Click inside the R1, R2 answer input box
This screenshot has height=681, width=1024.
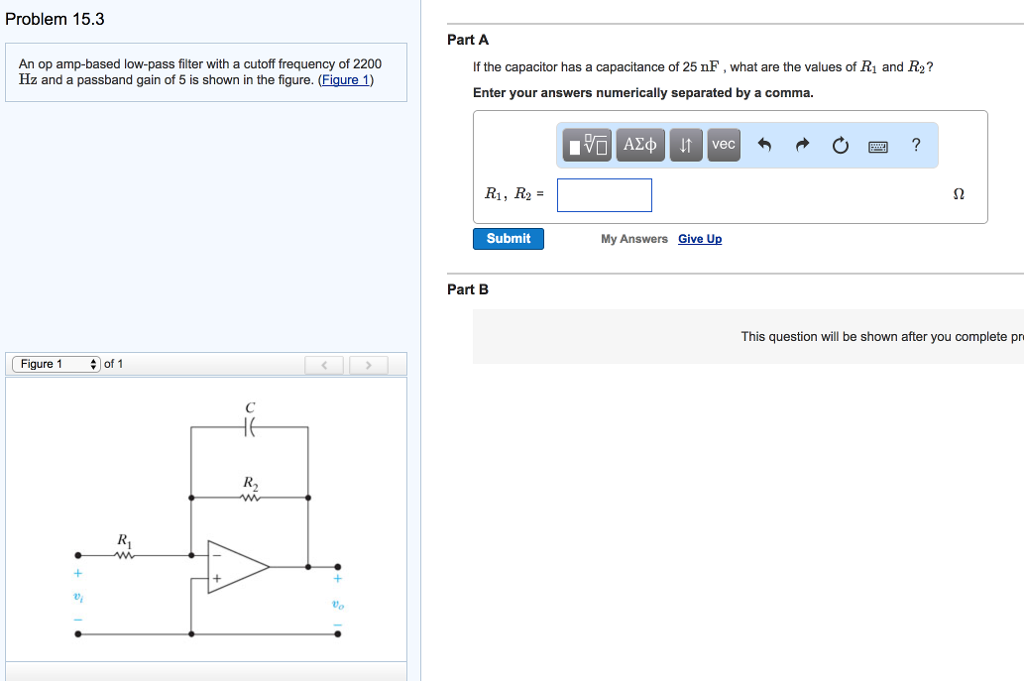(604, 194)
